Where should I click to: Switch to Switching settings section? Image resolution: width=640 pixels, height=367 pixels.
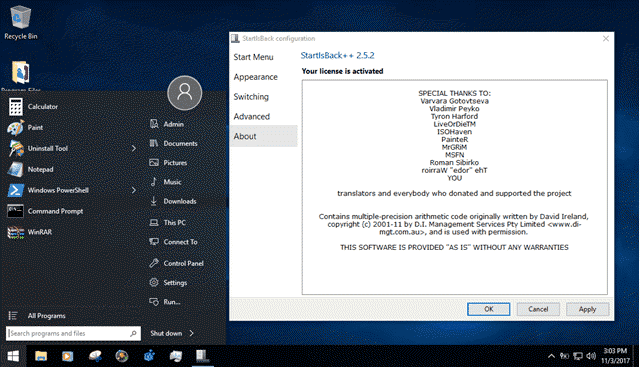coord(251,97)
